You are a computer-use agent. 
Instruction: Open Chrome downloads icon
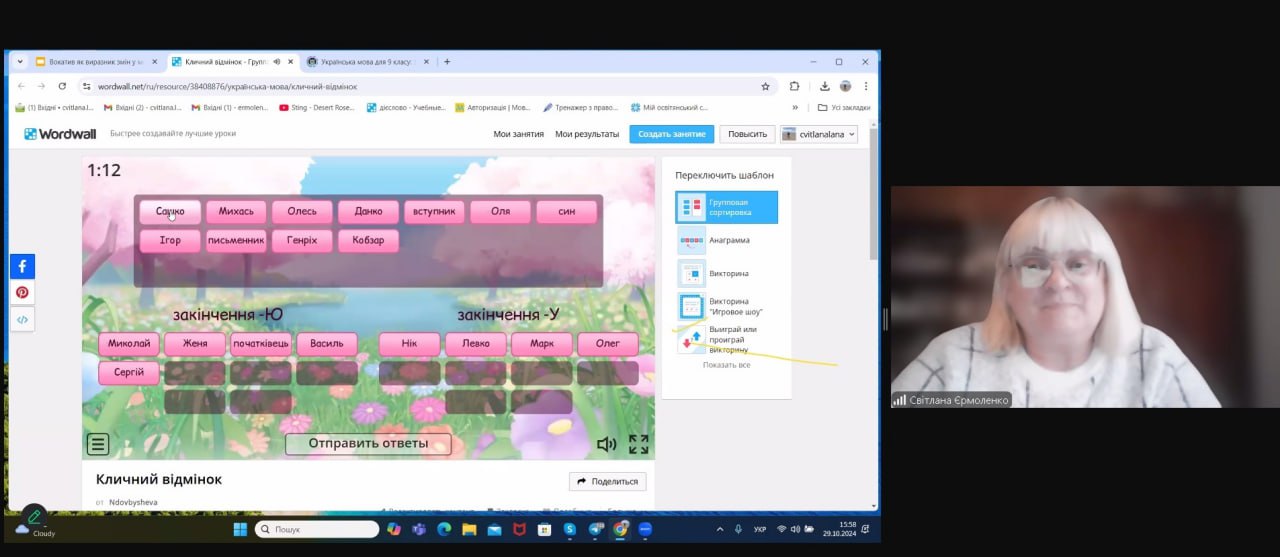pos(825,86)
